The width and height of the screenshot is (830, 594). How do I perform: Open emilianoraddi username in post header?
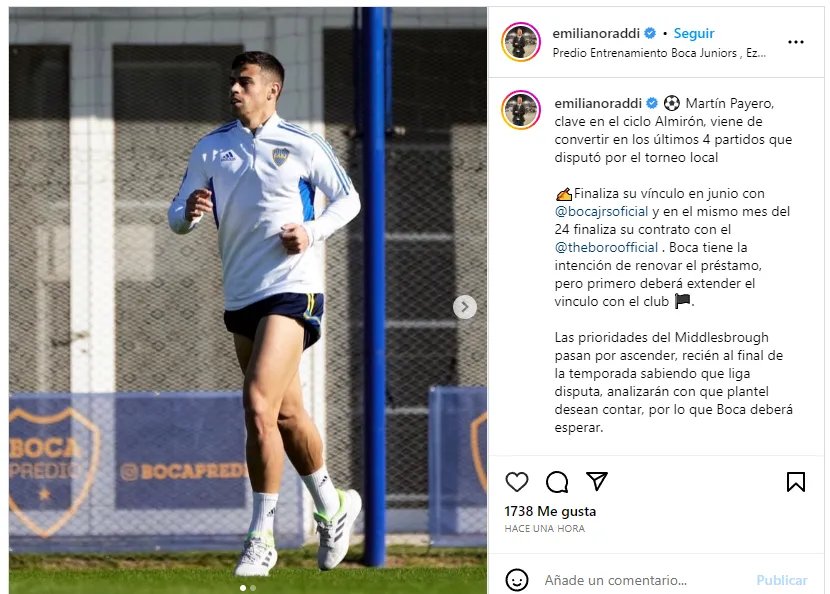coord(596,33)
